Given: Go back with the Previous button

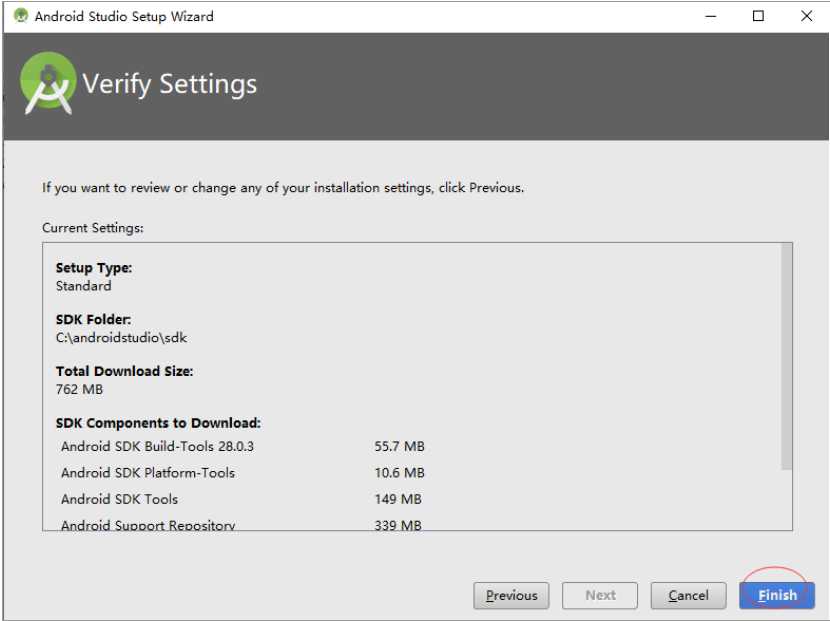Looking at the screenshot, I should (511, 596).
